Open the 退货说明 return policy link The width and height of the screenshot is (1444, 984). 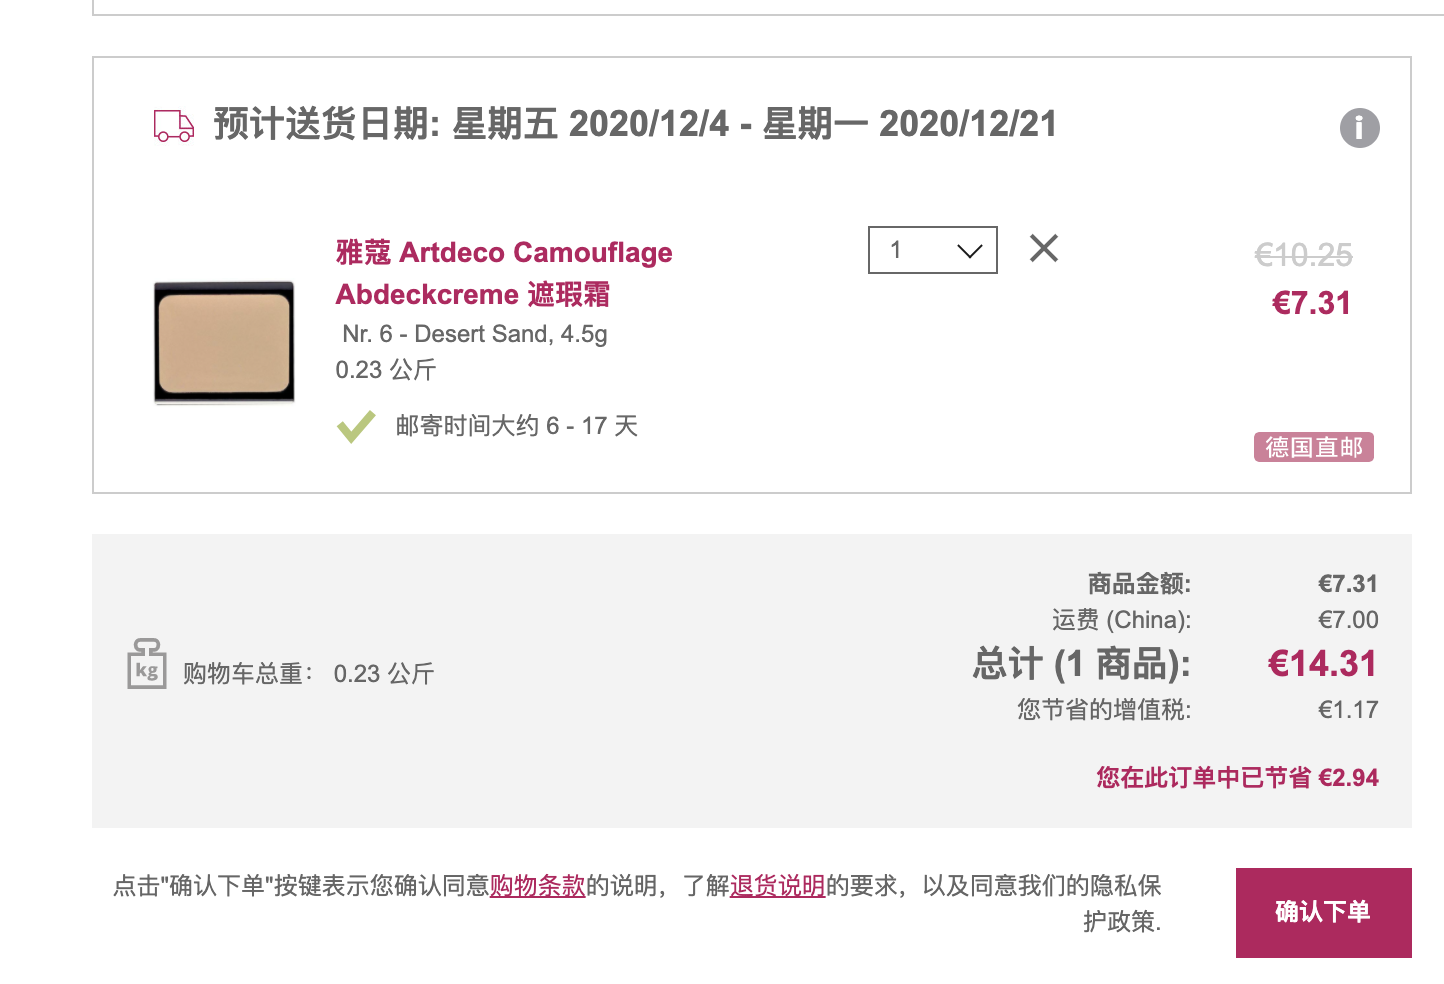pyautogui.click(x=777, y=886)
